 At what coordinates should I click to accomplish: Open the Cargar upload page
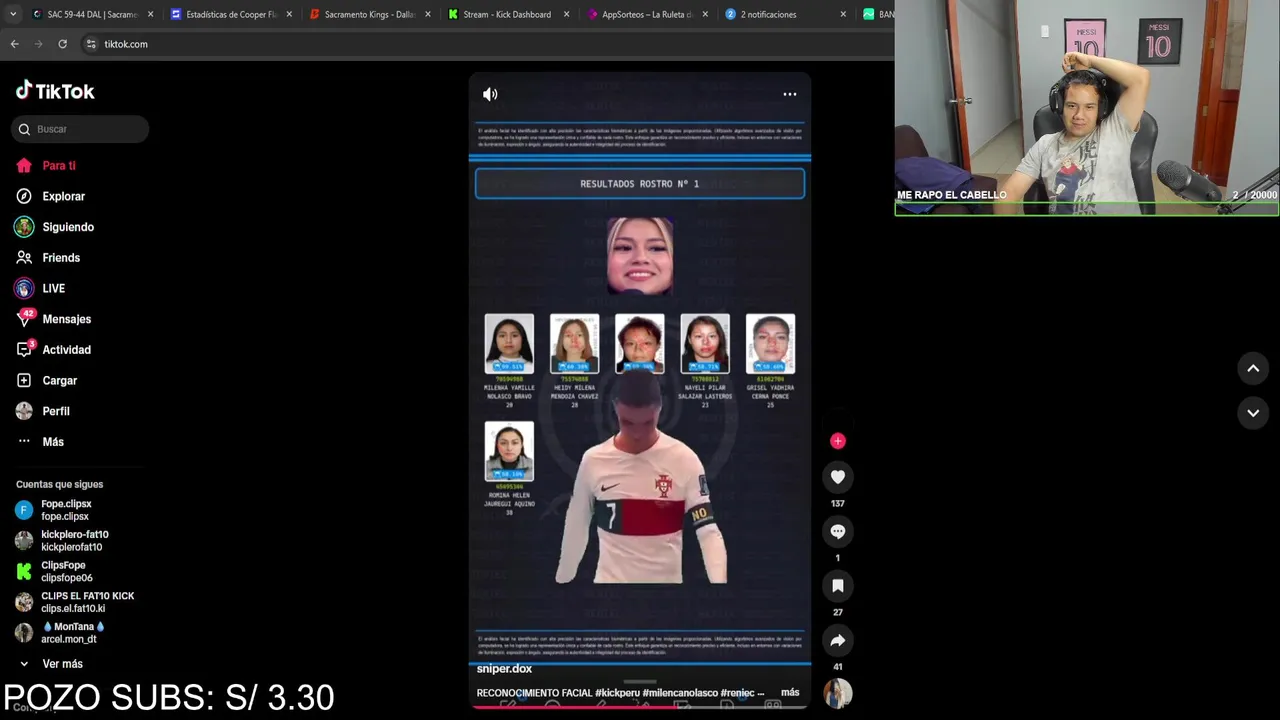click(46, 381)
